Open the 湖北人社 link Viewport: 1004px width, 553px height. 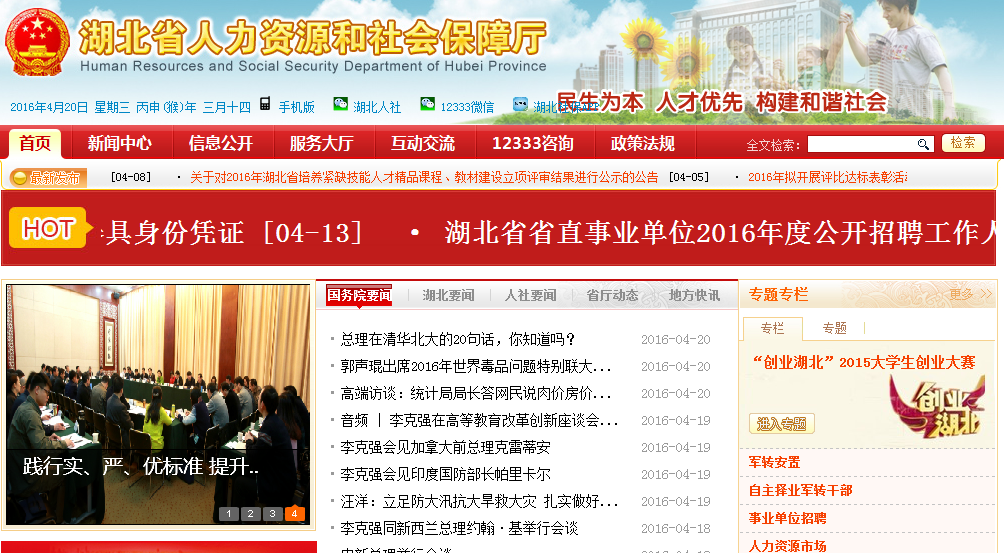[x=377, y=107]
